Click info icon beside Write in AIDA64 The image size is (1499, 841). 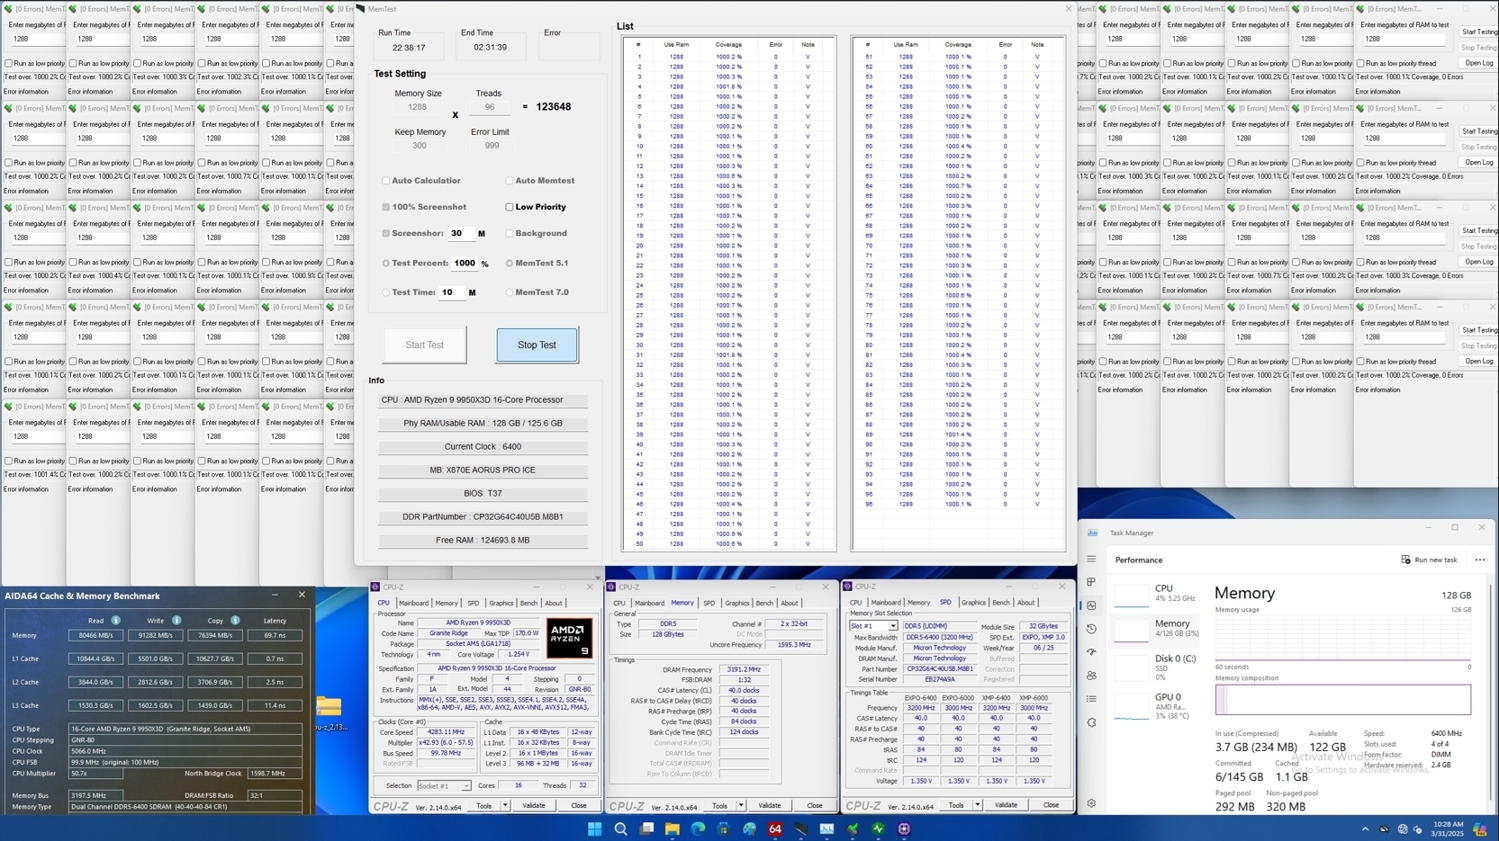(x=176, y=621)
